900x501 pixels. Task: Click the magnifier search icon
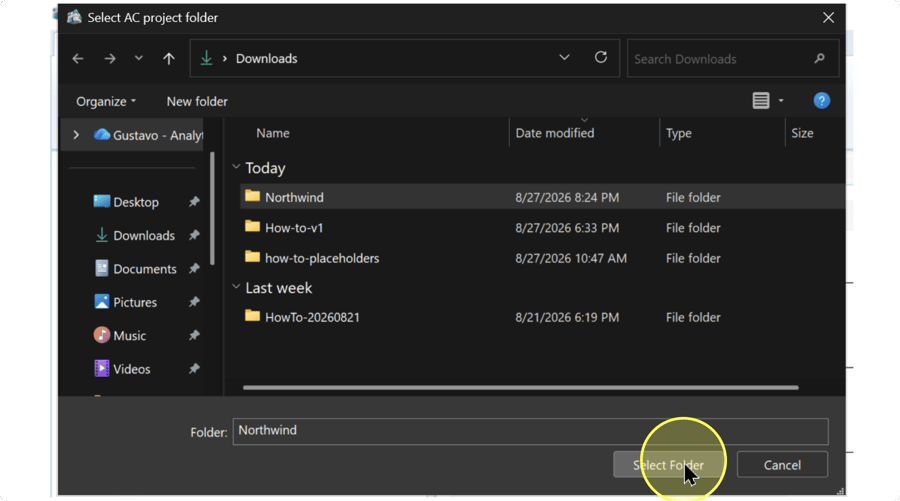pyautogui.click(x=820, y=58)
